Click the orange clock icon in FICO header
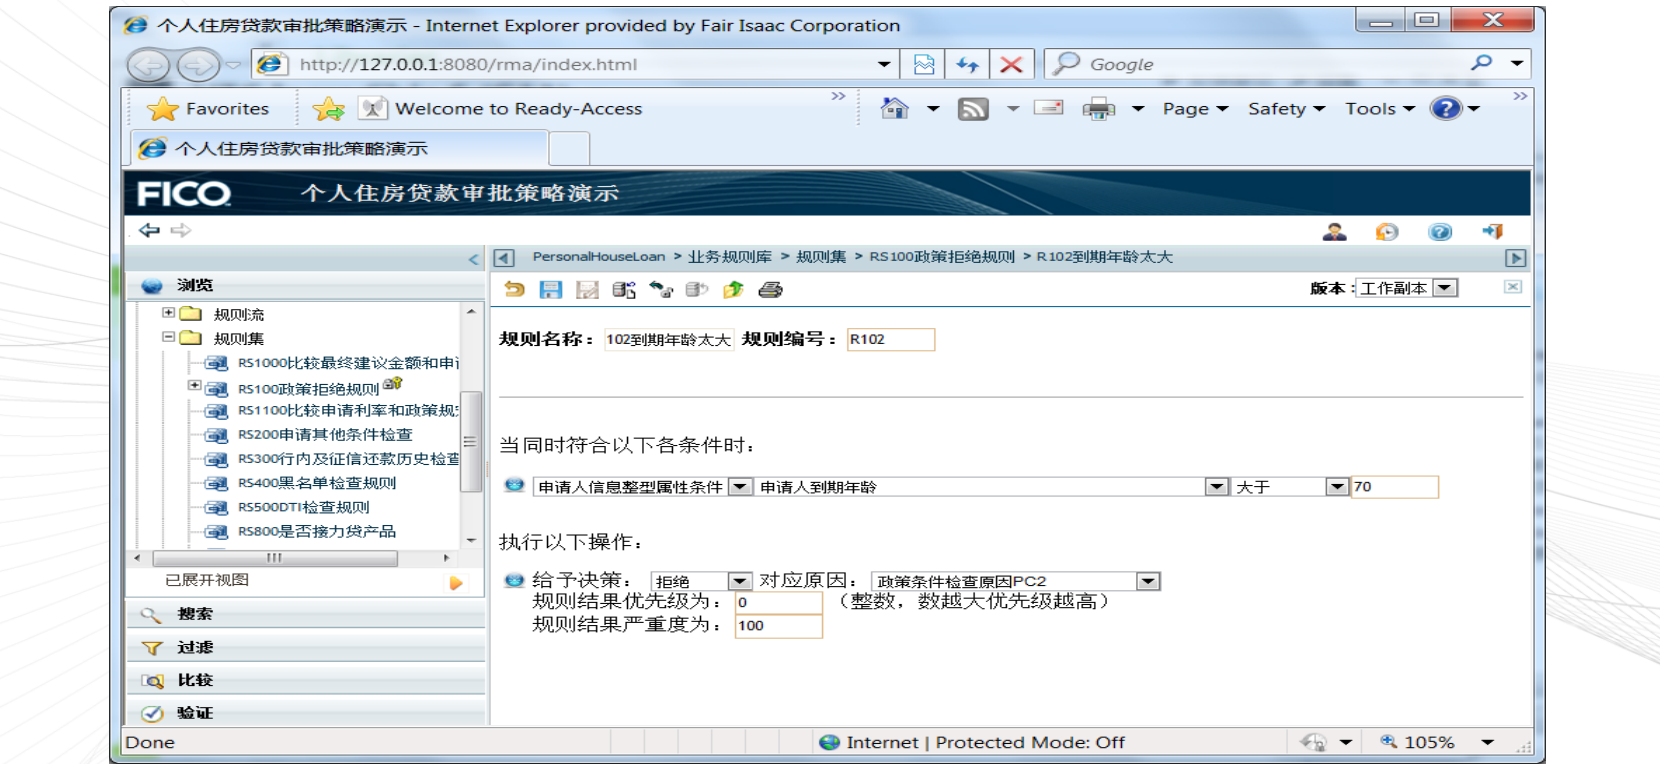 pyautogui.click(x=1387, y=232)
